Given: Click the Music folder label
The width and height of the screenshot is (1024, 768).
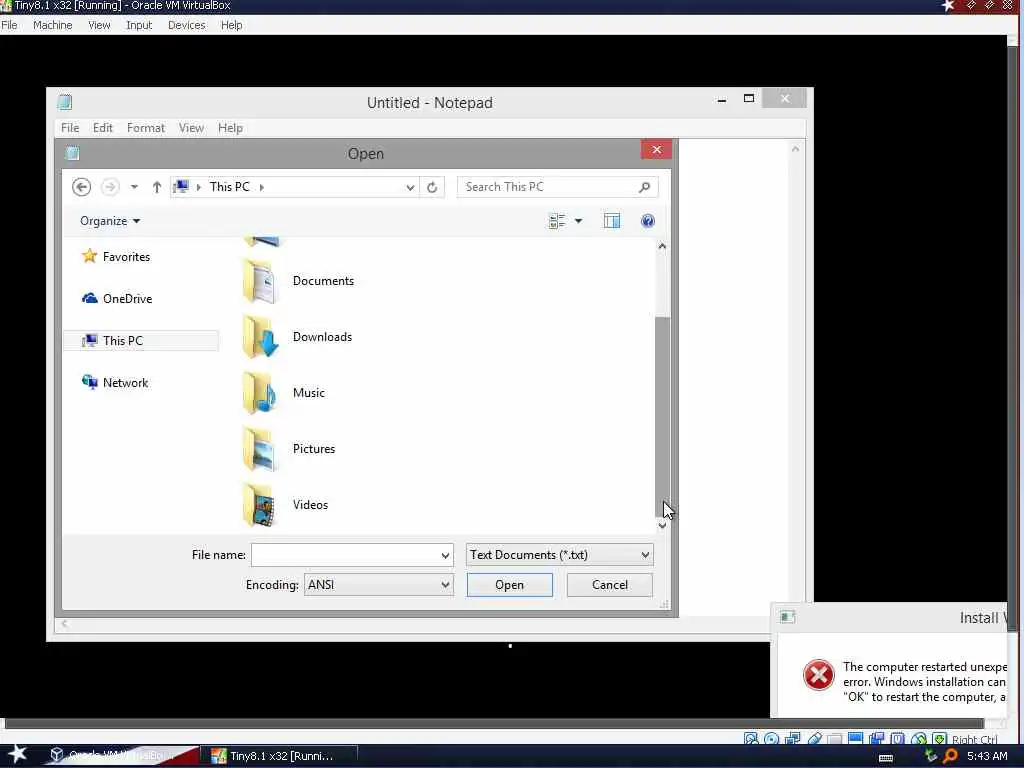Looking at the screenshot, I should click(x=309, y=393).
